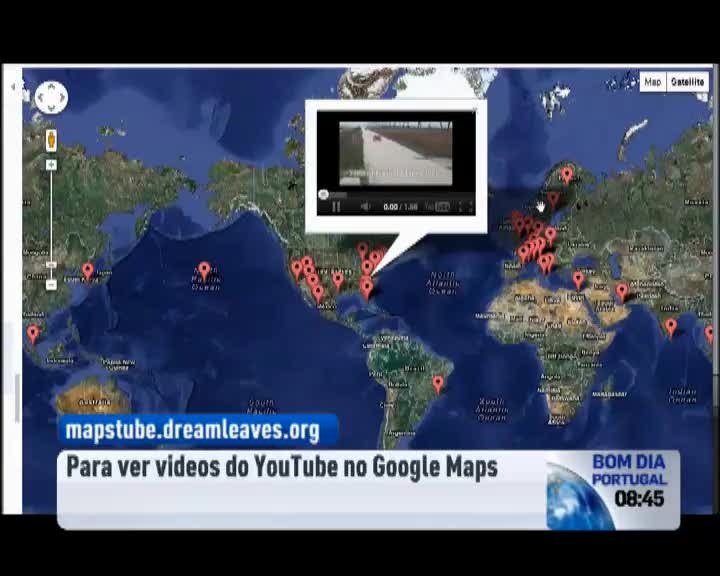Collapse the left side panel arrow
Viewport: 720px width, 576px height.
(x=13, y=87)
